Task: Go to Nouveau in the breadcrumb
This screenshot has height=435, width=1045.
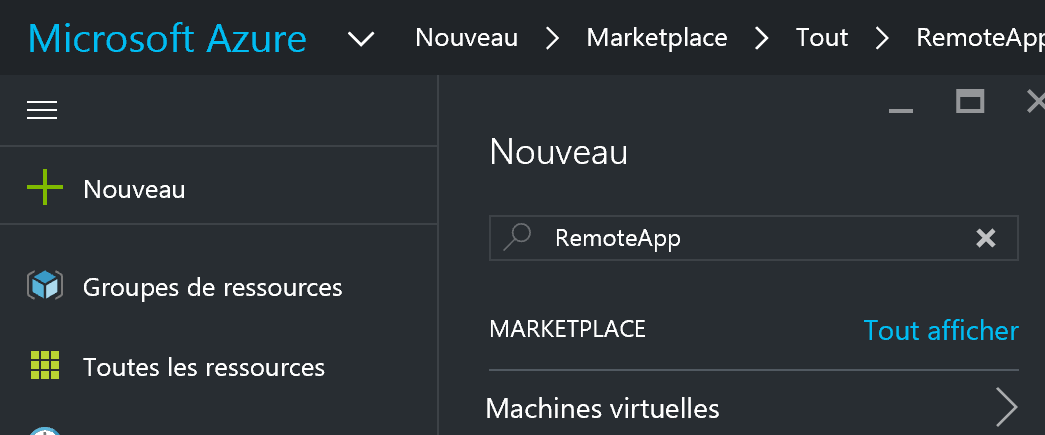Action: [467, 39]
